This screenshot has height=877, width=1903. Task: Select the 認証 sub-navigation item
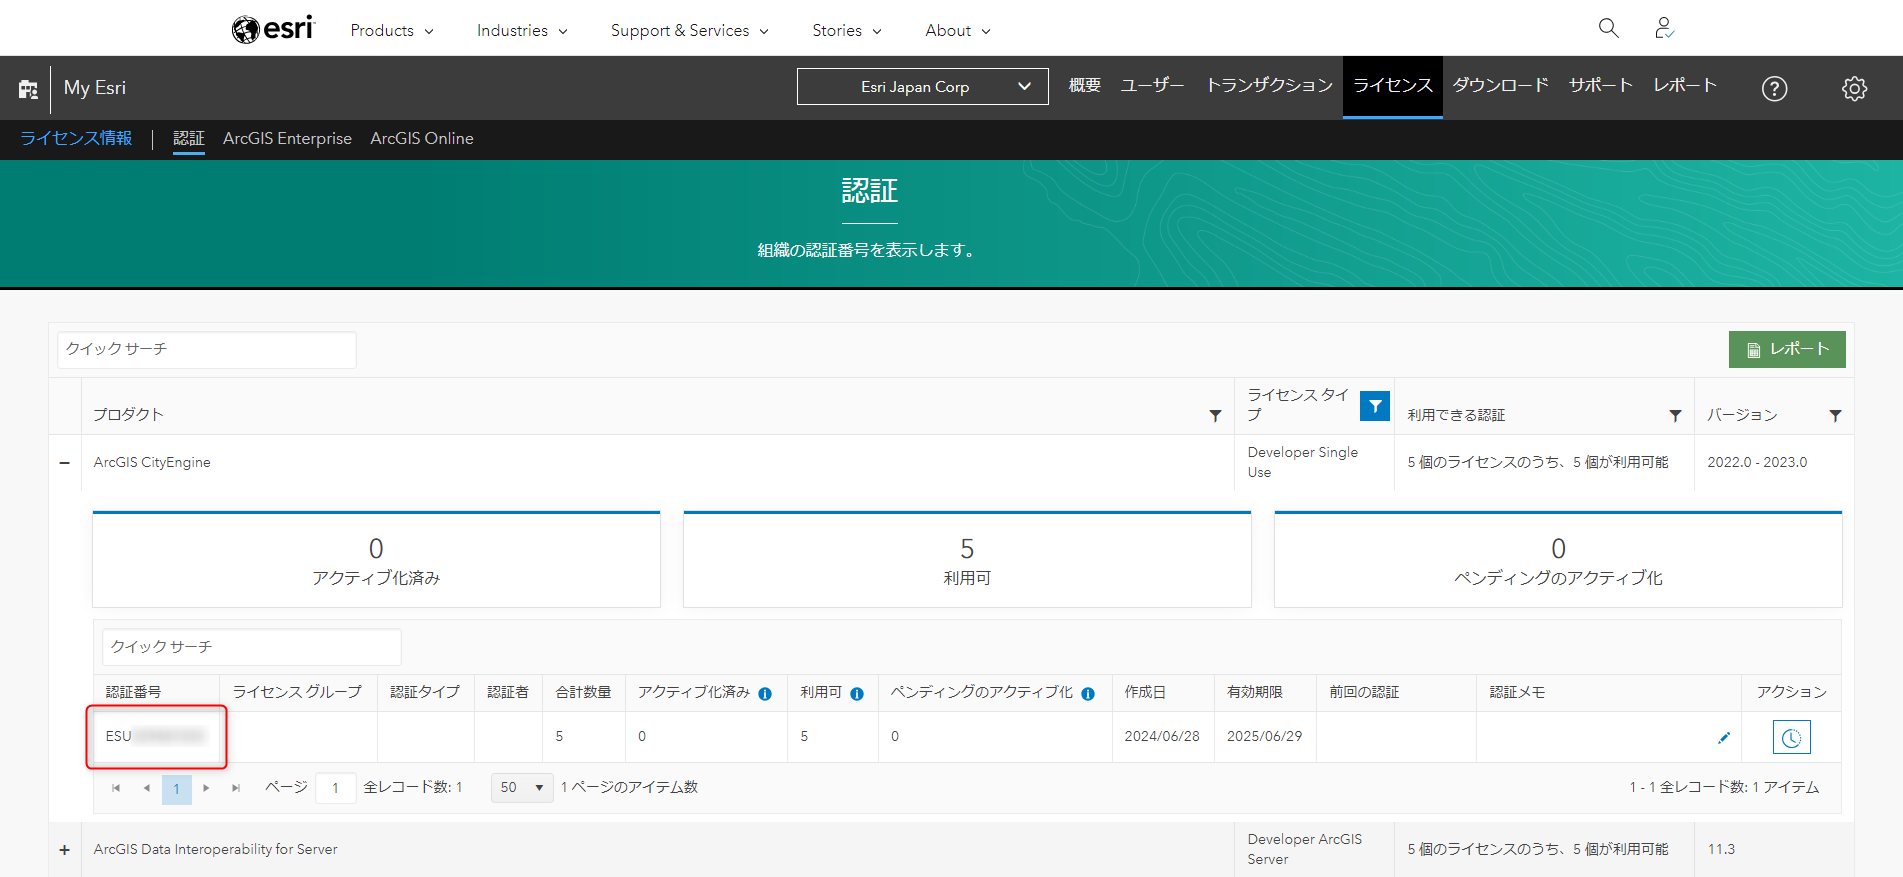tap(189, 138)
